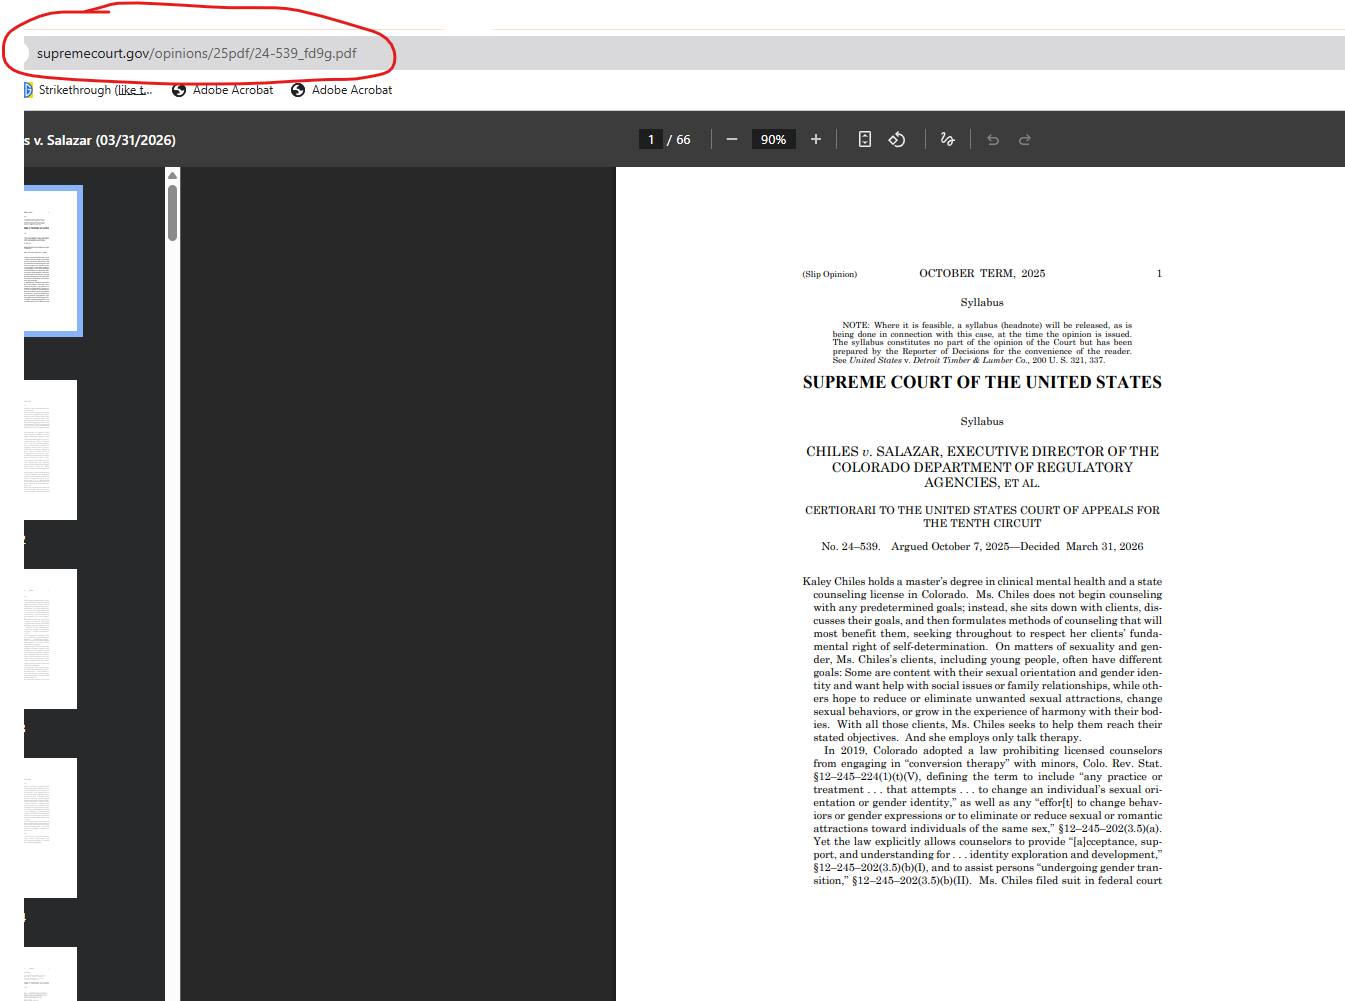The width and height of the screenshot is (1345, 1001).
Task: Activate the draw annotation tool
Action: tap(947, 140)
